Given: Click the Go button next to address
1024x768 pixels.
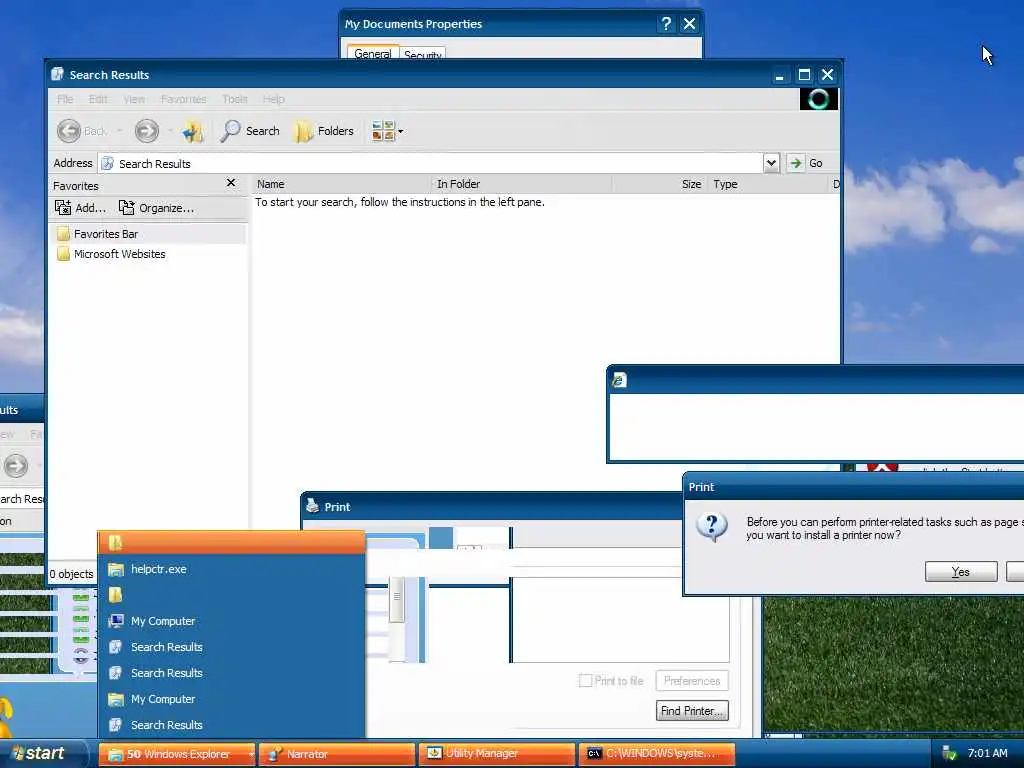Looking at the screenshot, I should click(805, 163).
